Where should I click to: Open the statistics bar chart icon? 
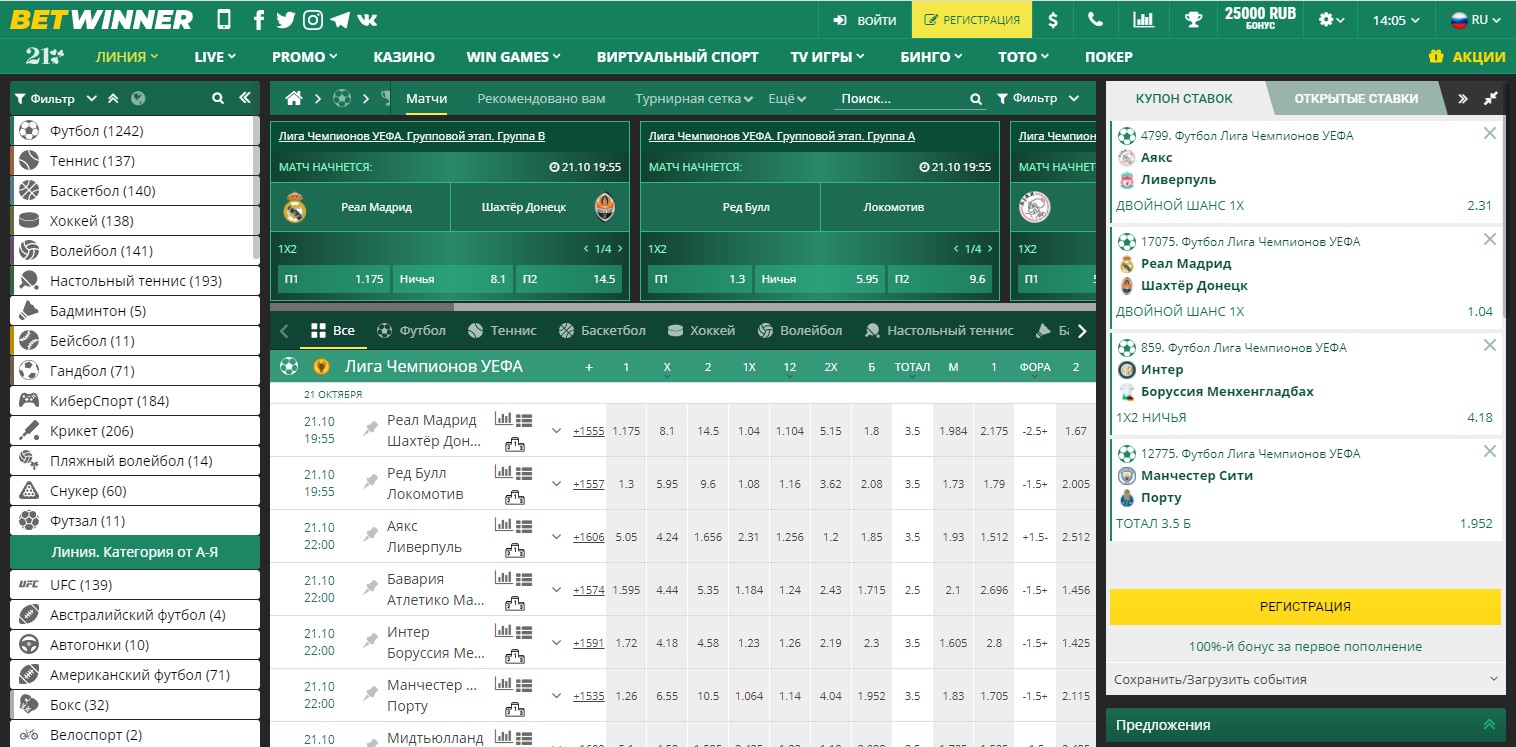1142,19
